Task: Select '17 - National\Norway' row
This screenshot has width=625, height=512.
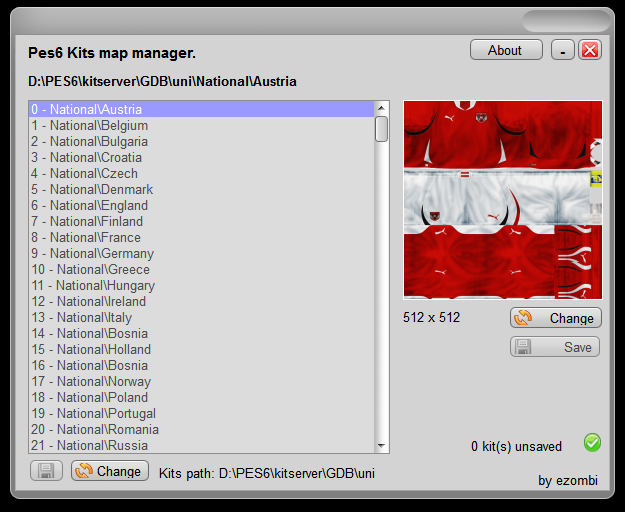Action: click(x=202, y=381)
